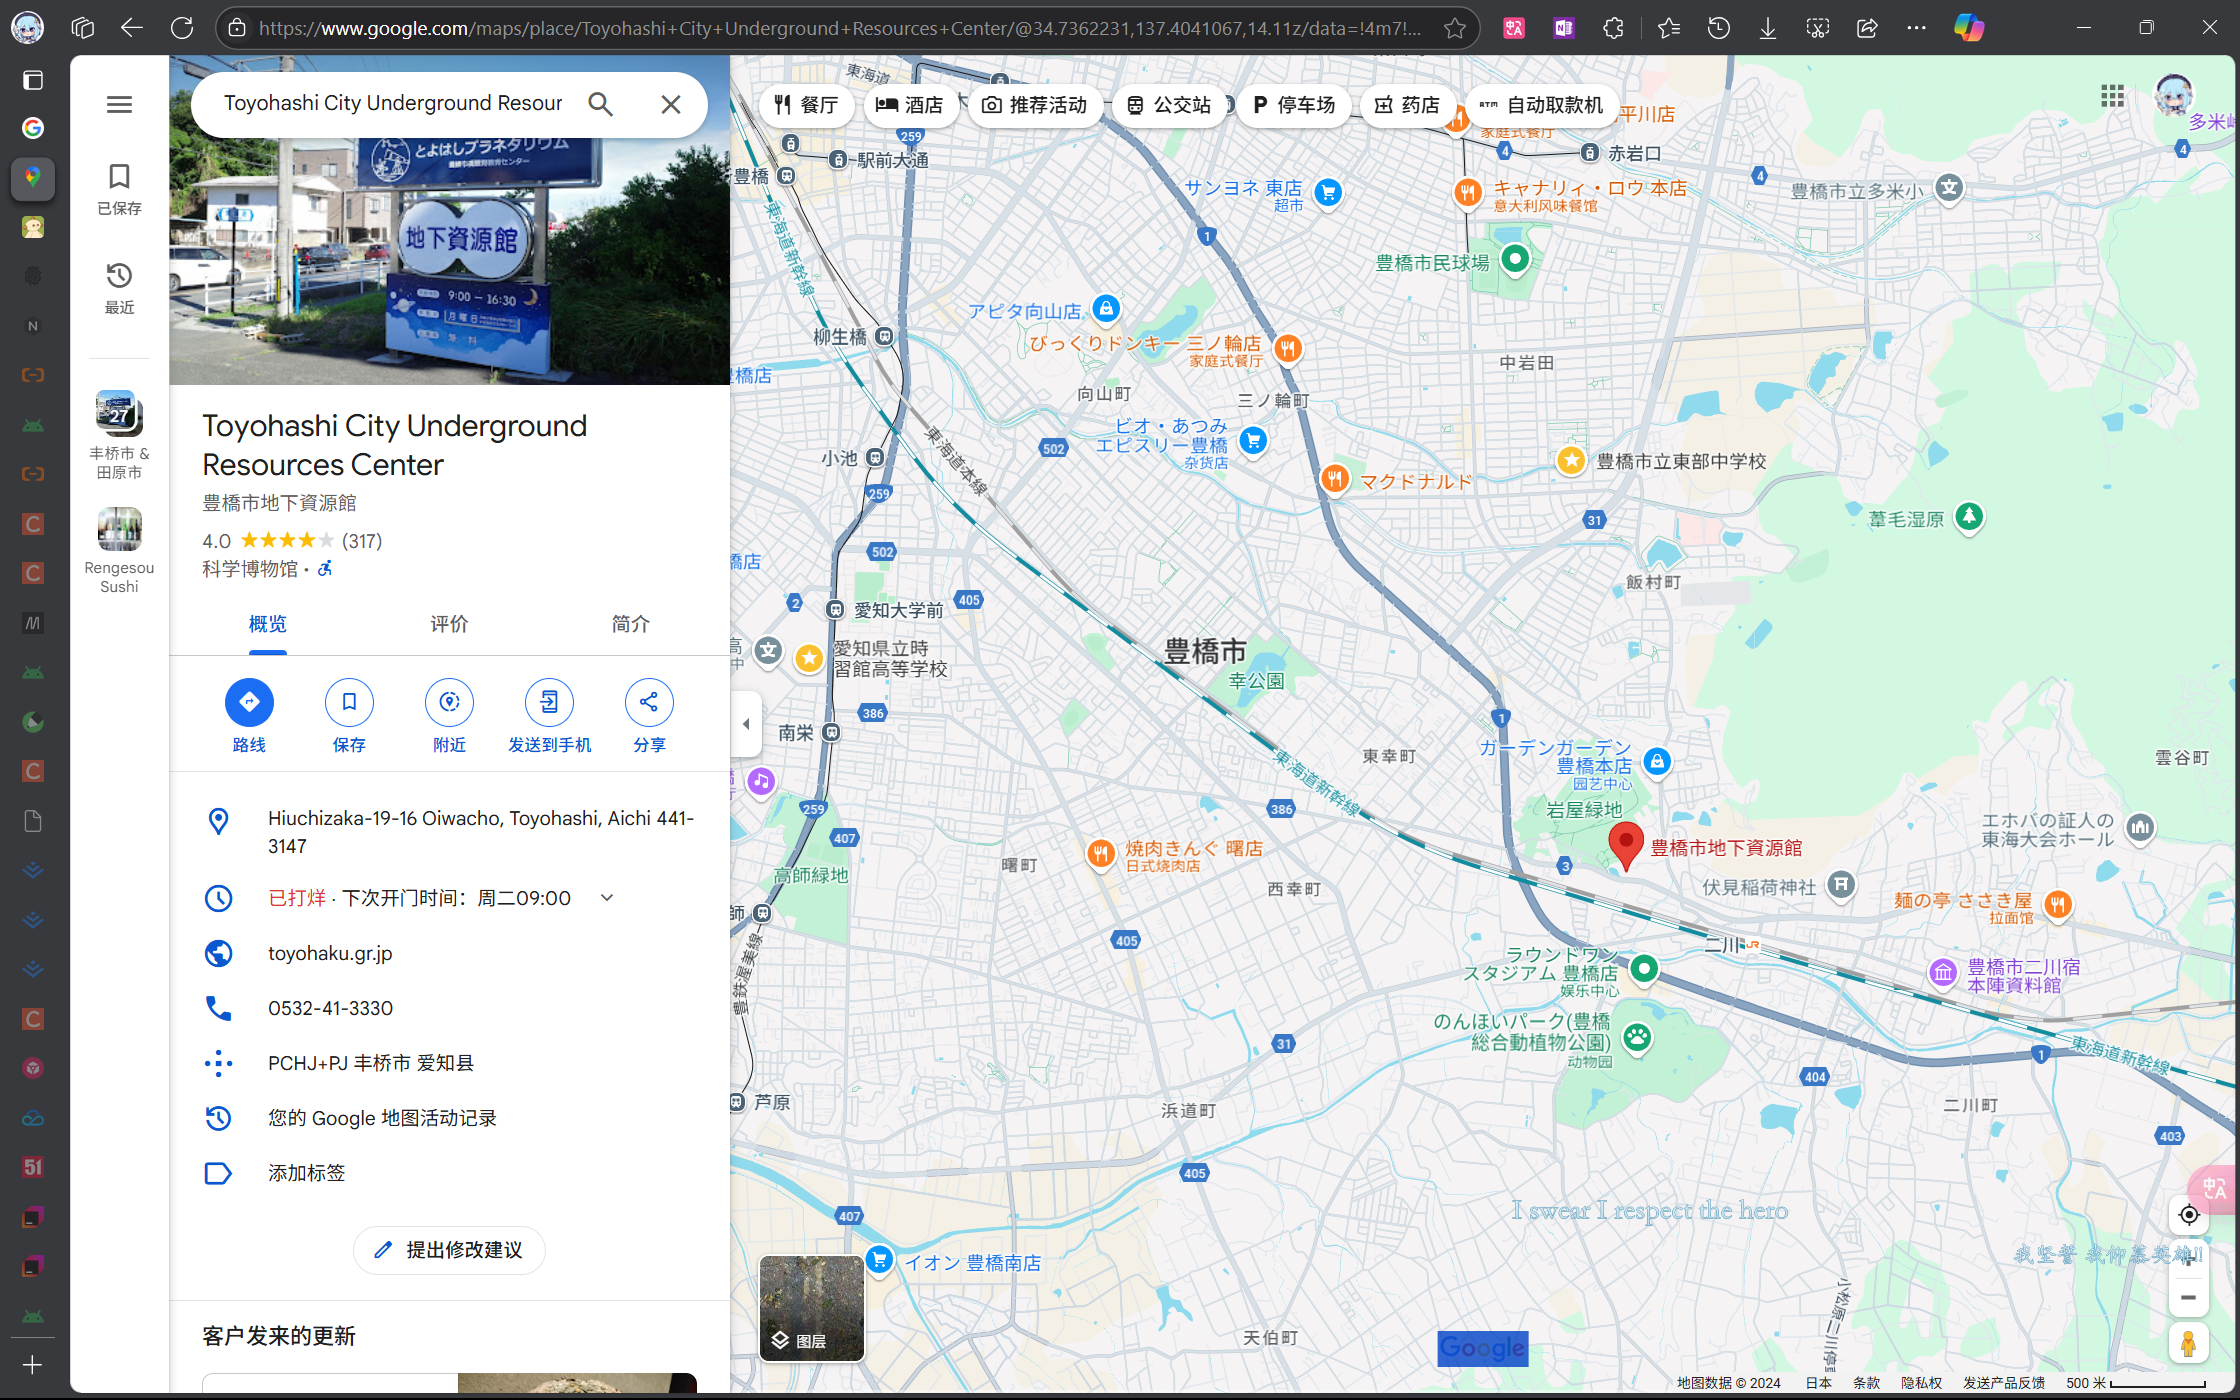Click the search text field

pyautogui.click(x=393, y=104)
